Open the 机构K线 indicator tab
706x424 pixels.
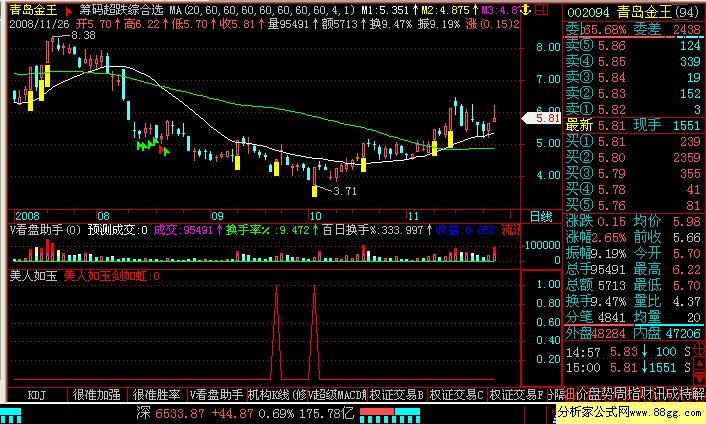tap(277, 395)
